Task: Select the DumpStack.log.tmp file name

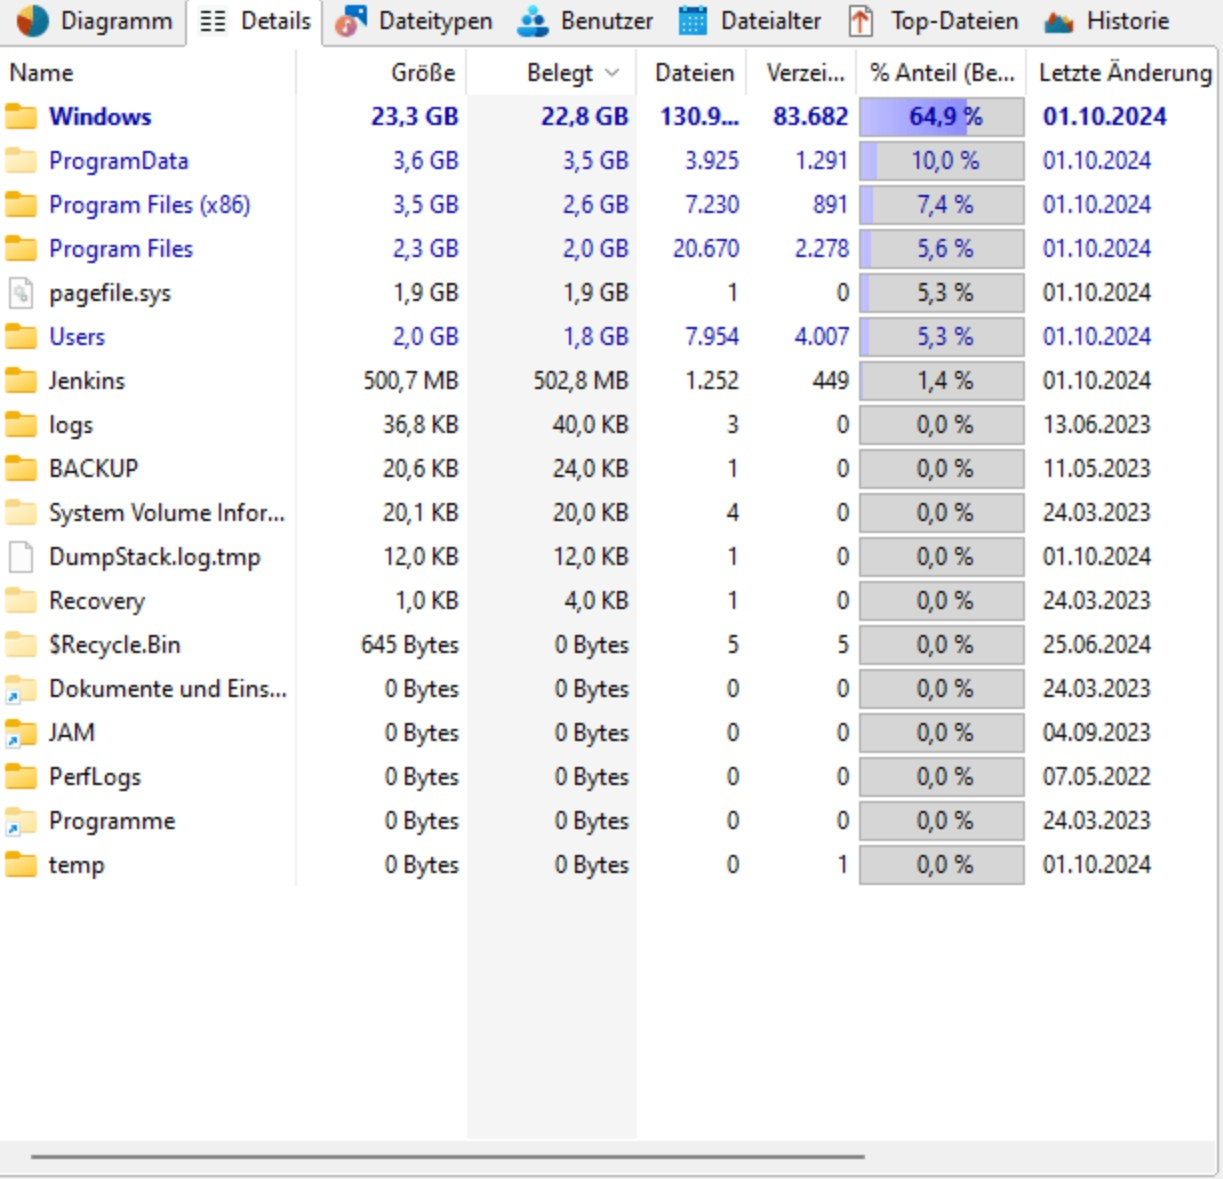Action: (x=155, y=557)
